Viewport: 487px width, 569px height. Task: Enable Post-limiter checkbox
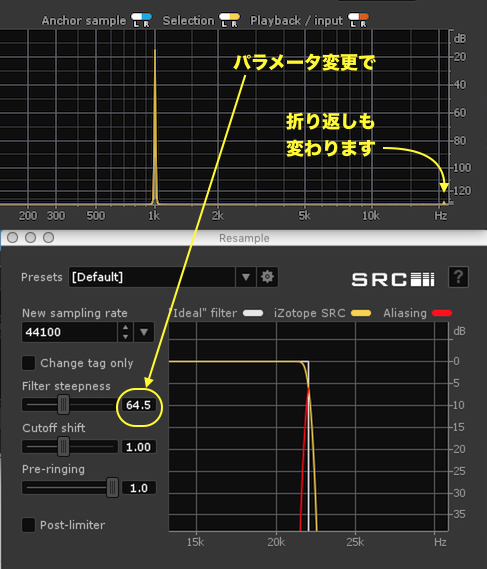pos(29,525)
